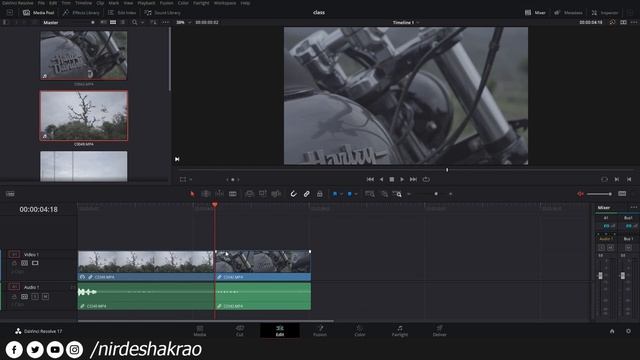
Task: Click the Play Reverse button
Action: [381, 179]
